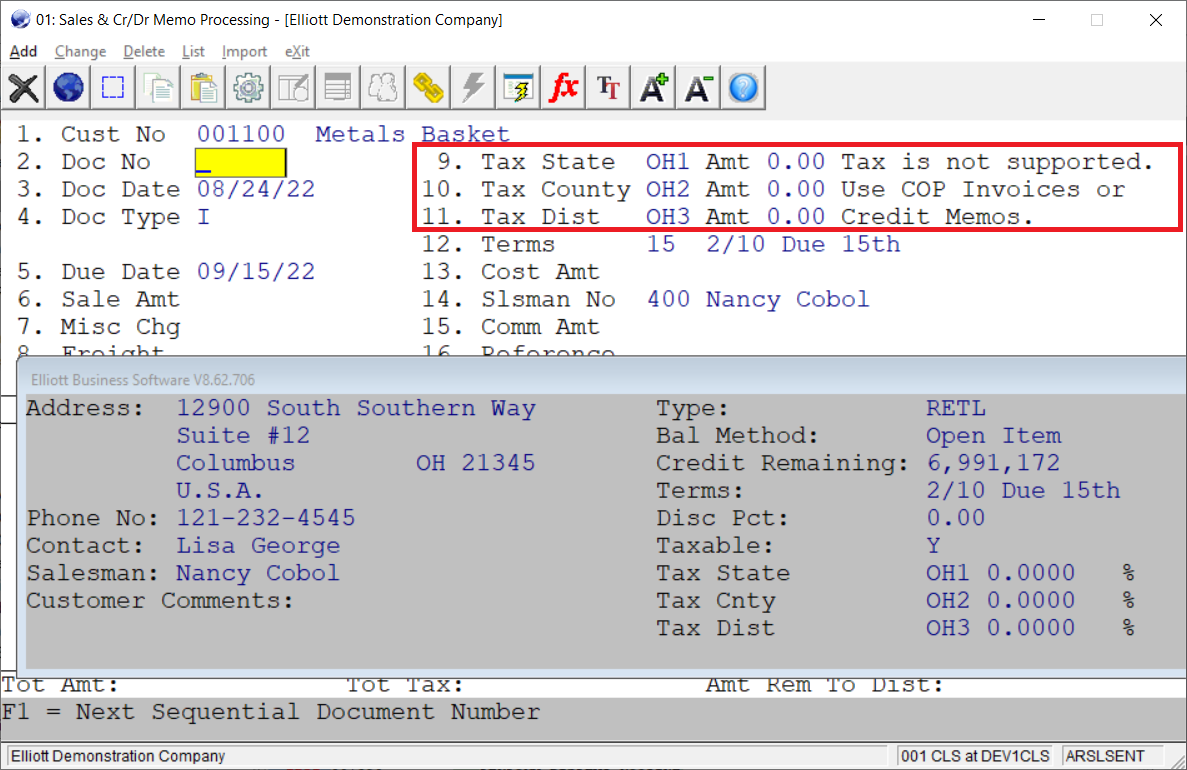The height and width of the screenshot is (770, 1187).
Task: Click customer number 001100
Action: pyautogui.click(x=241, y=134)
